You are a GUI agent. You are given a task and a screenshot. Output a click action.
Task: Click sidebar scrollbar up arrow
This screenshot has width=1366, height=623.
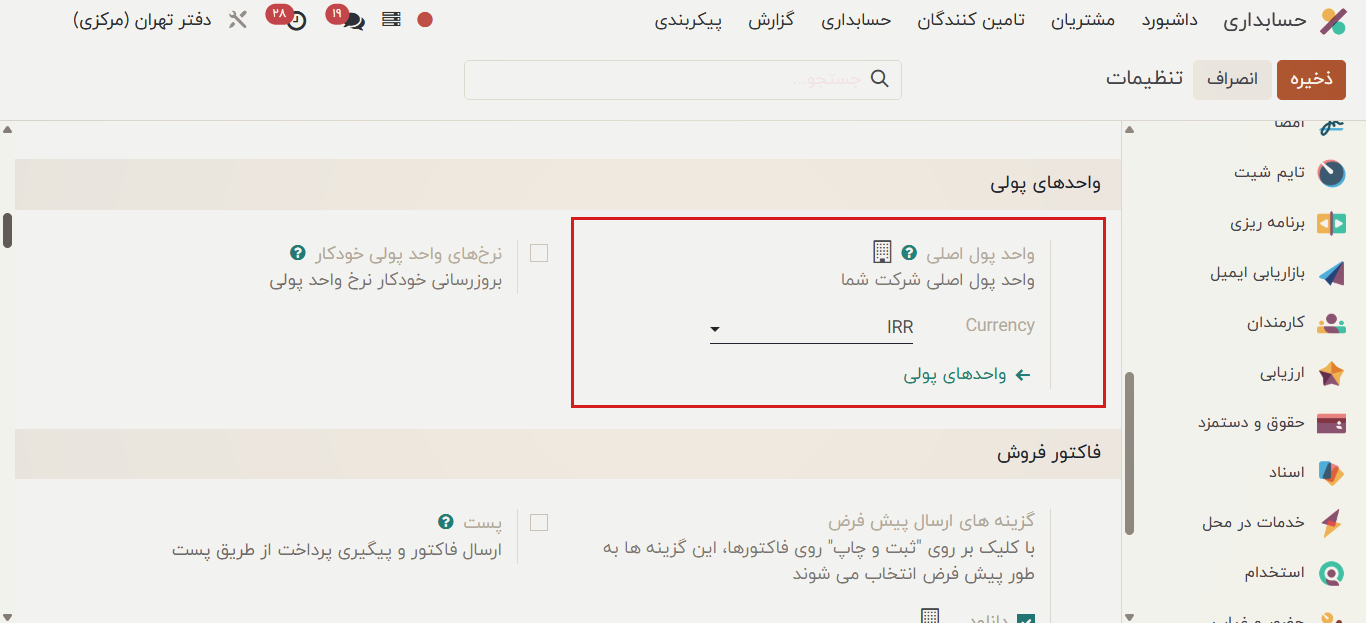tap(1129, 130)
